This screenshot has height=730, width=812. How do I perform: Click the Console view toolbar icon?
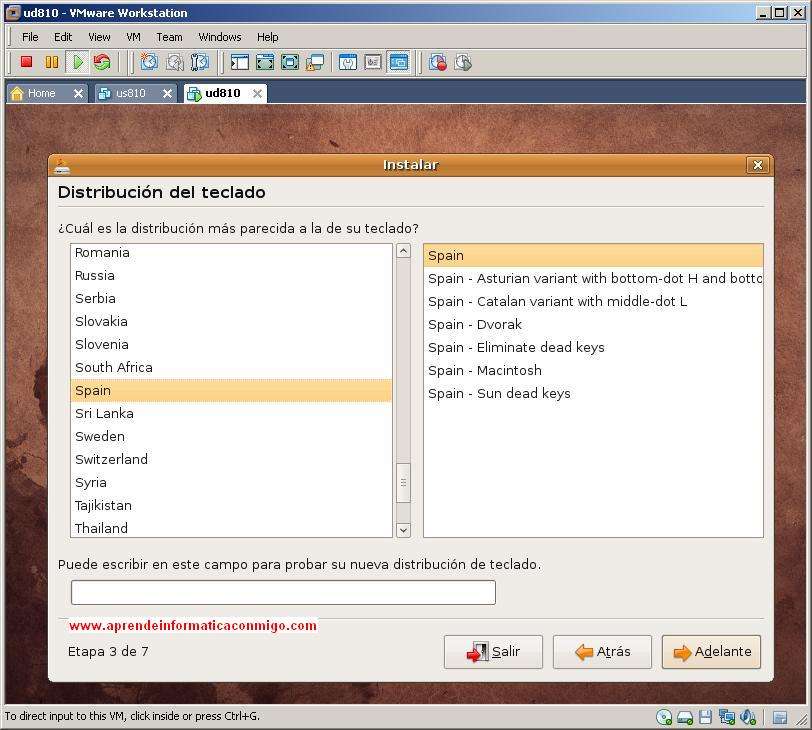tap(398, 63)
